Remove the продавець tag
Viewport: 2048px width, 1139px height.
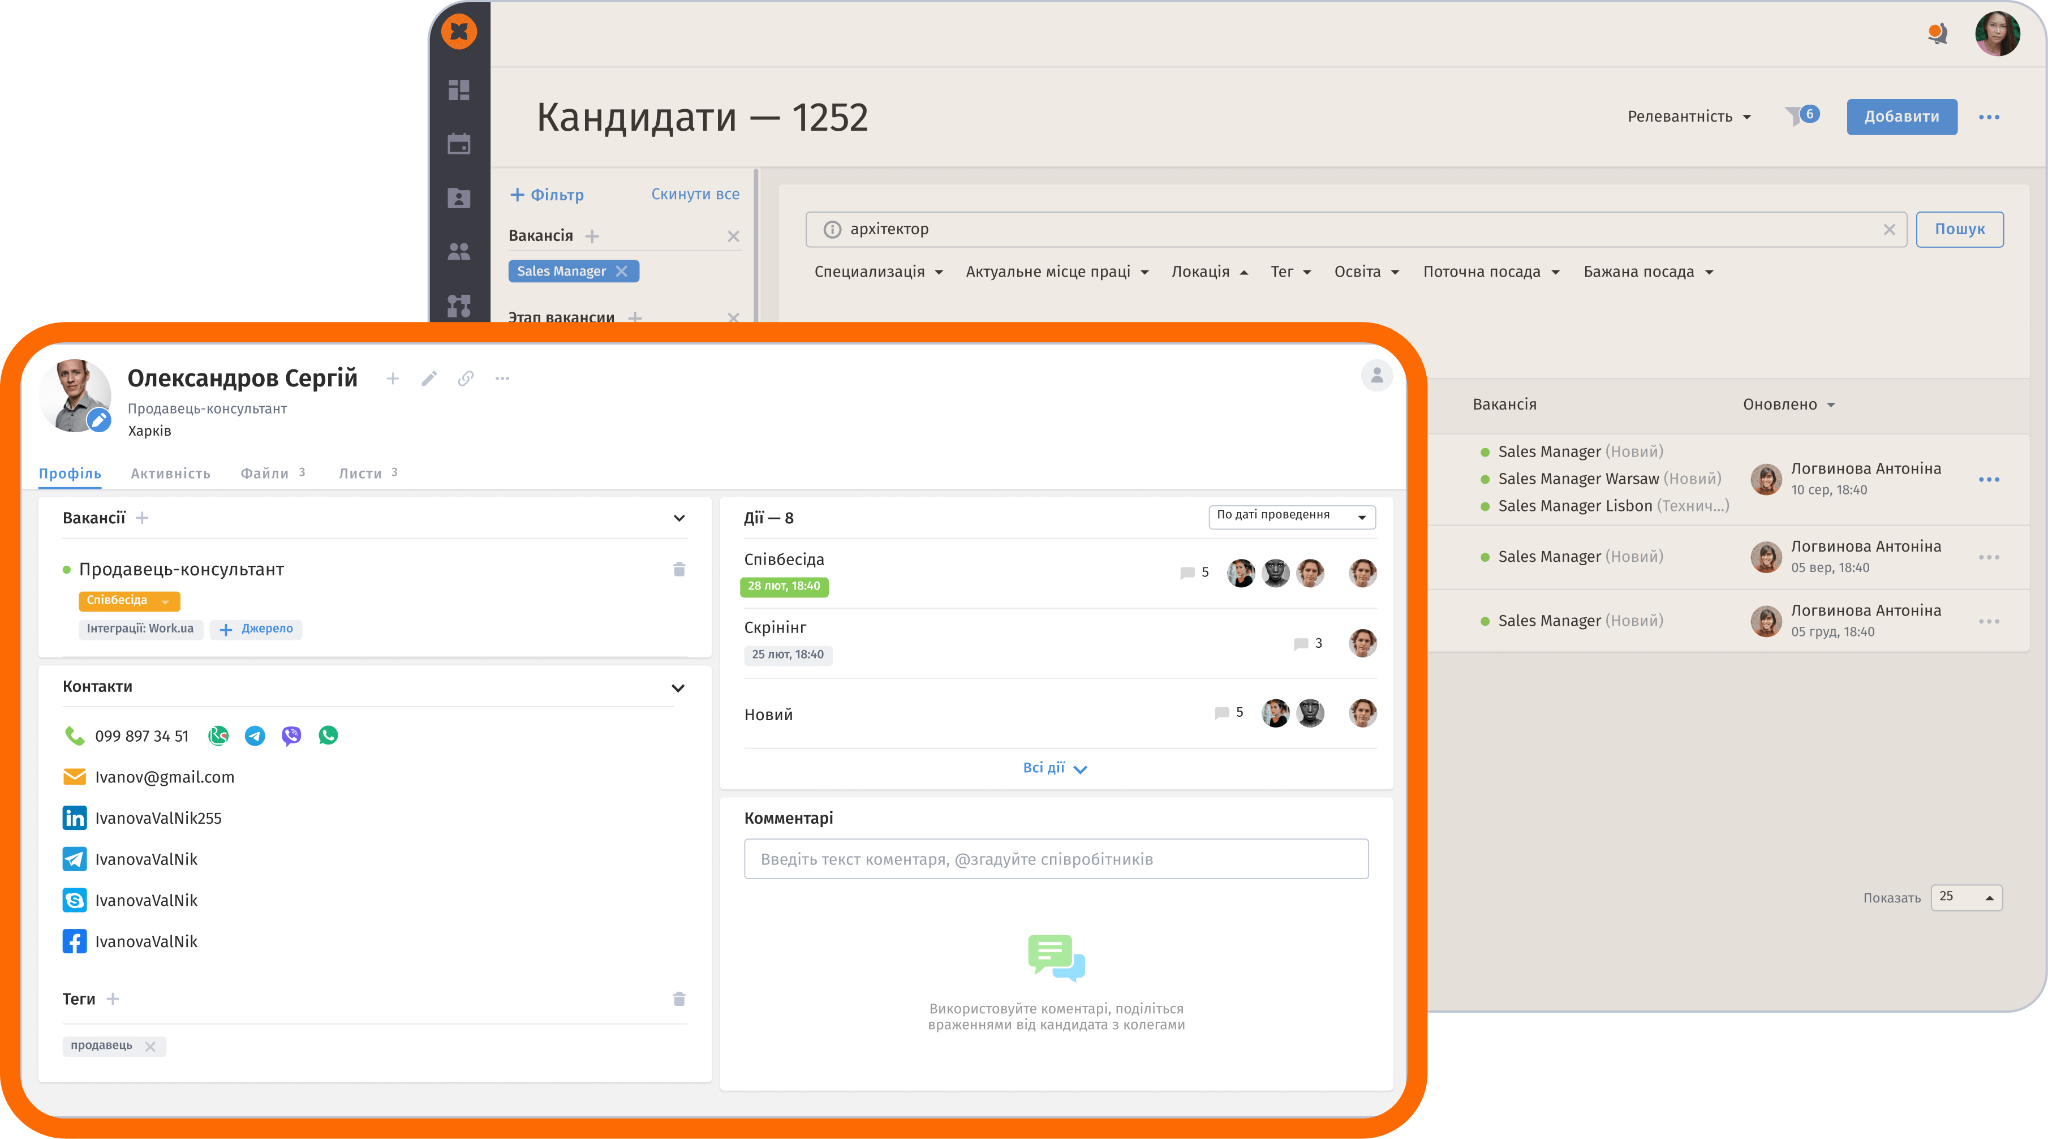click(150, 1046)
